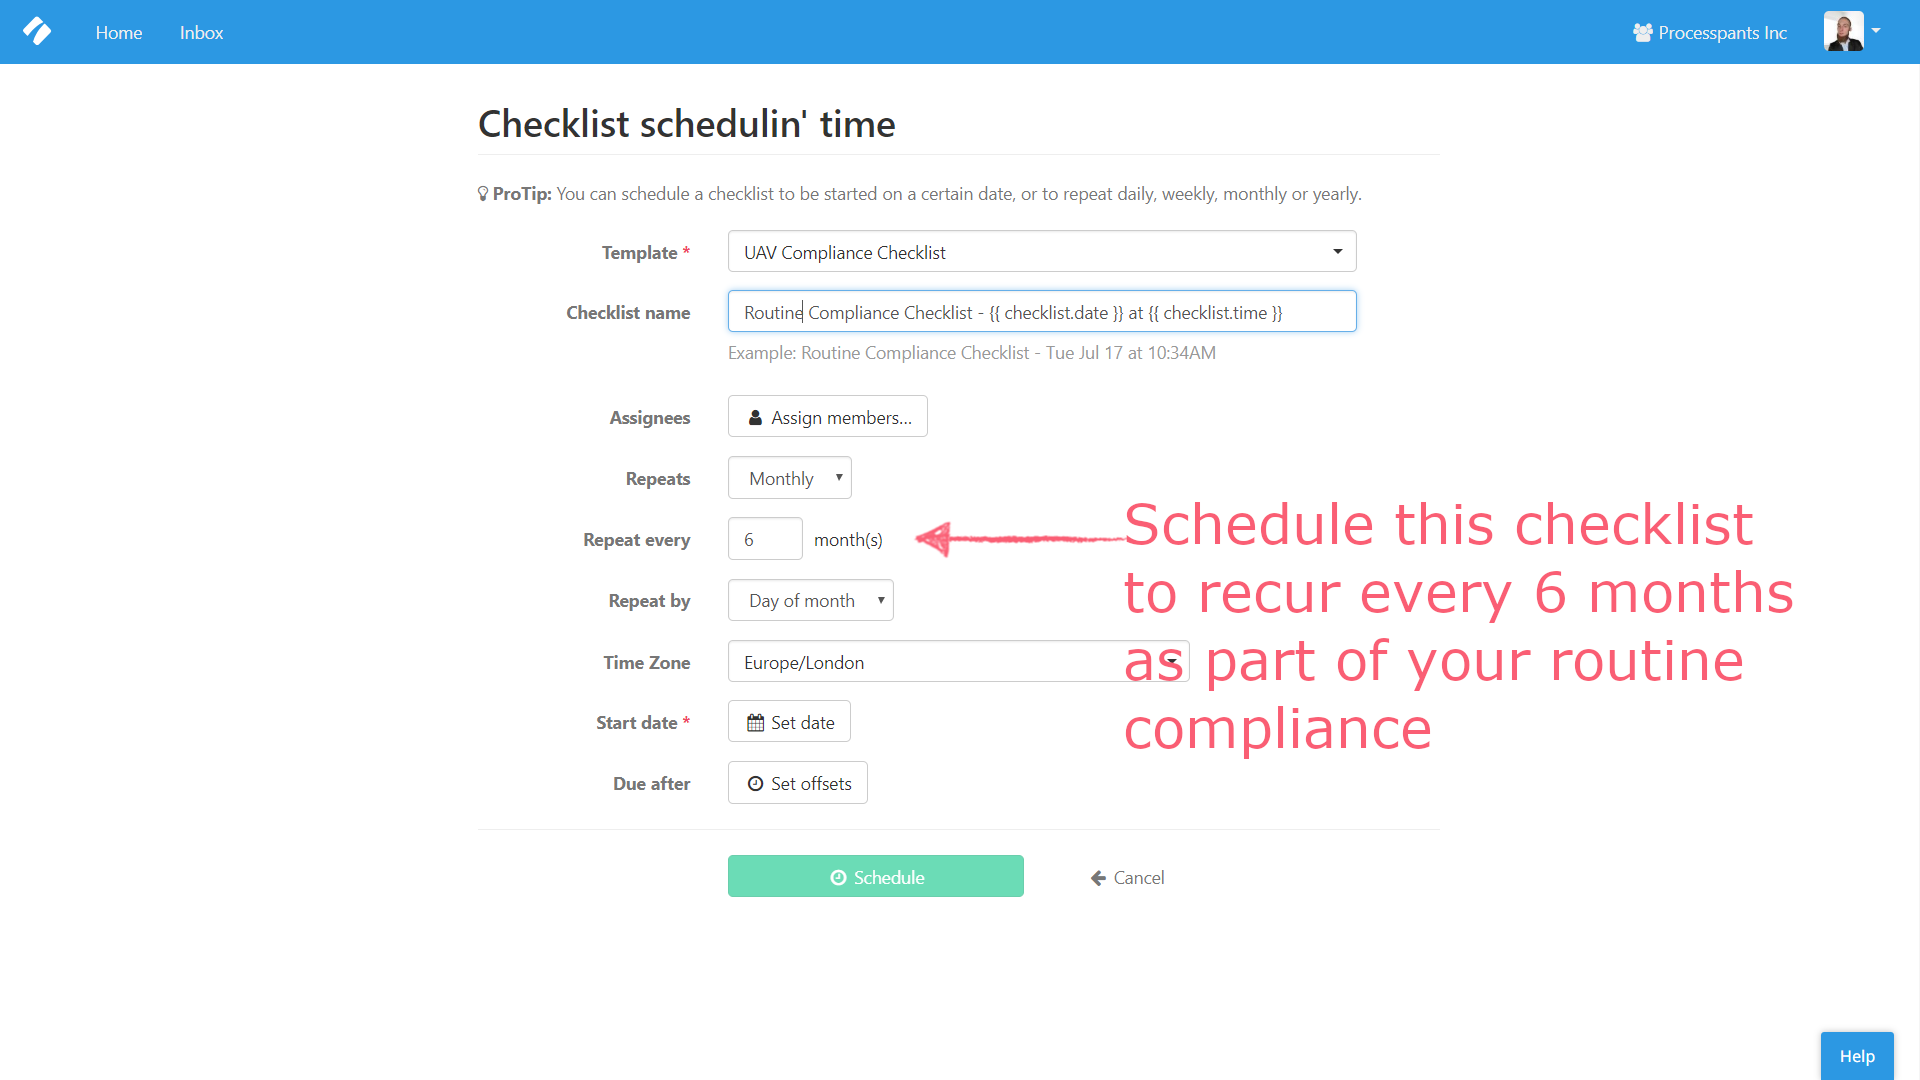
Task: Click the Home navigation icon
Action: click(120, 32)
